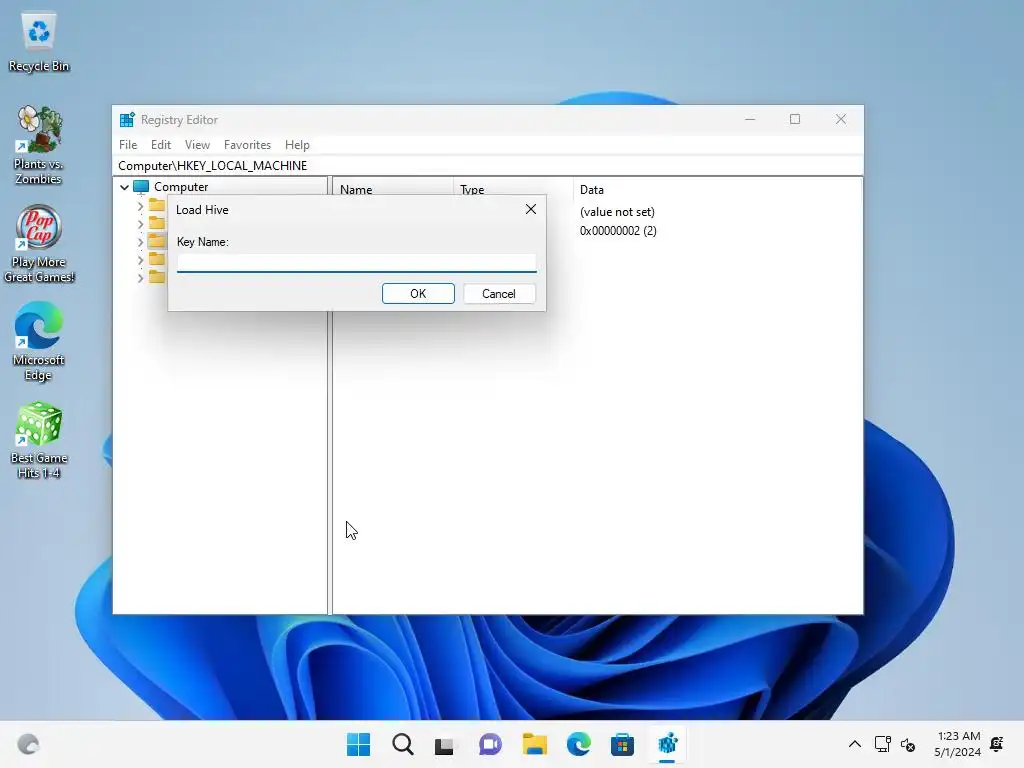The width and height of the screenshot is (1024, 768).
Task: Open Microsoft Store from taskbar
Action: click(622, 744)
